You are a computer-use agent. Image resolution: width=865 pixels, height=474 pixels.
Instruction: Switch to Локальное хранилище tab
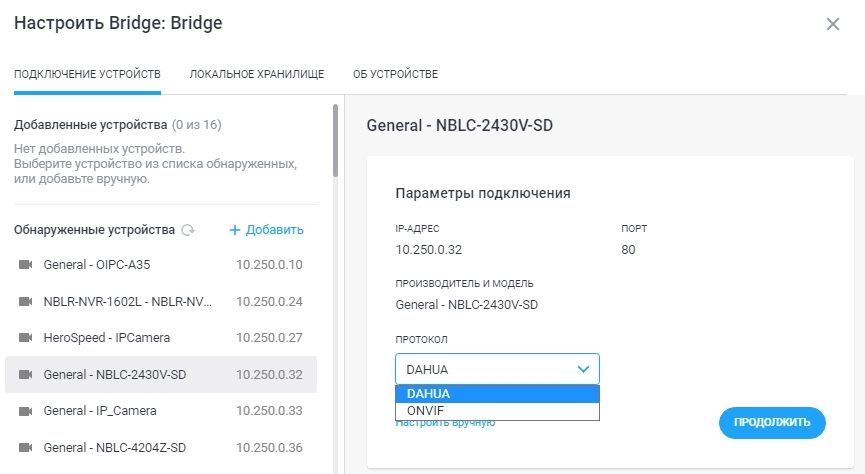[x=257, y=74]
